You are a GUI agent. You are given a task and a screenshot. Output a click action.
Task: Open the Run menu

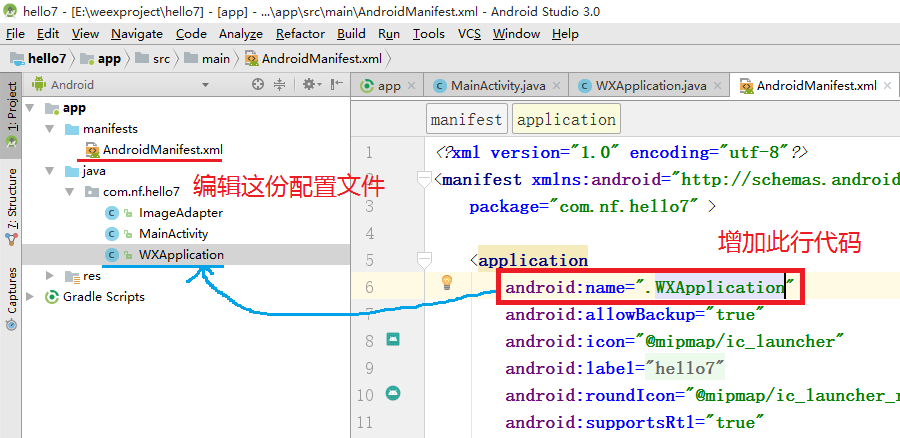point(389,34)
